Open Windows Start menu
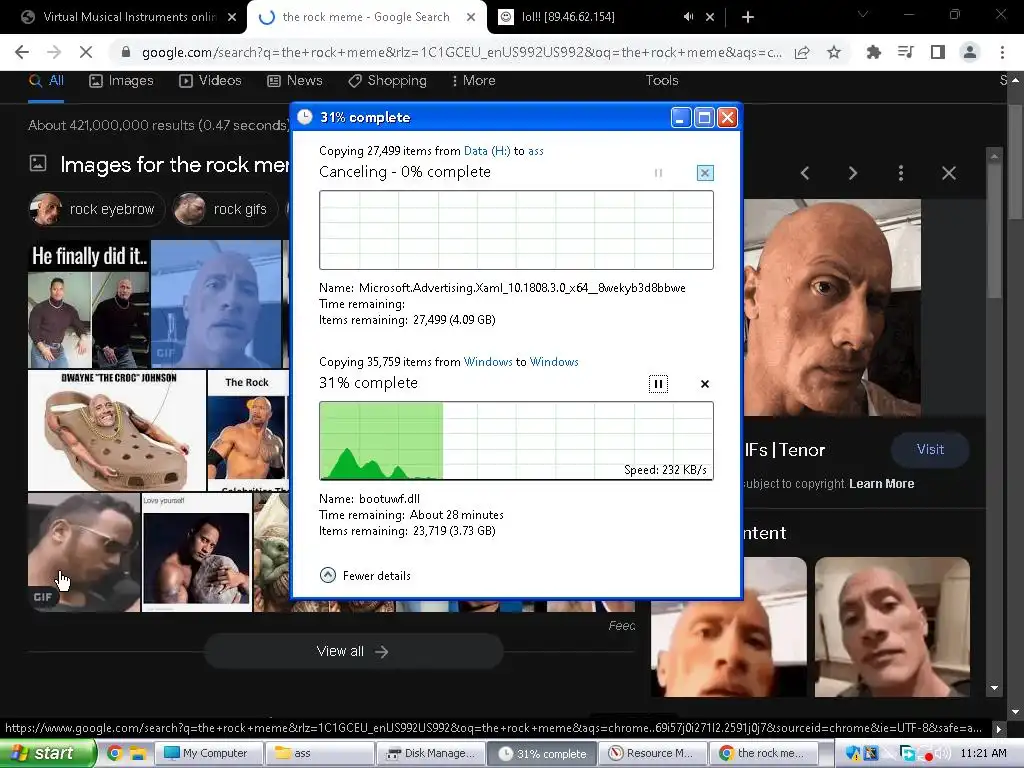Screen dimensions: 1024x768 click(47, 754)
